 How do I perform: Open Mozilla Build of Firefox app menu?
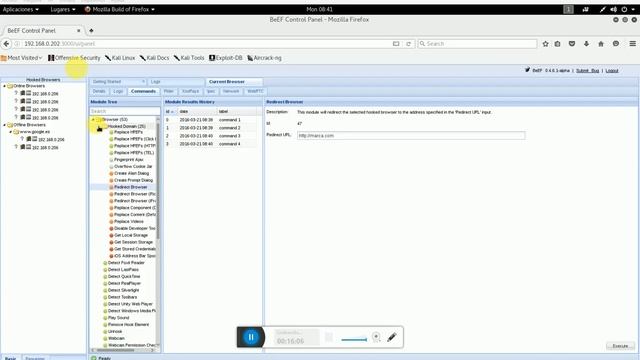(x=120, y=9)
